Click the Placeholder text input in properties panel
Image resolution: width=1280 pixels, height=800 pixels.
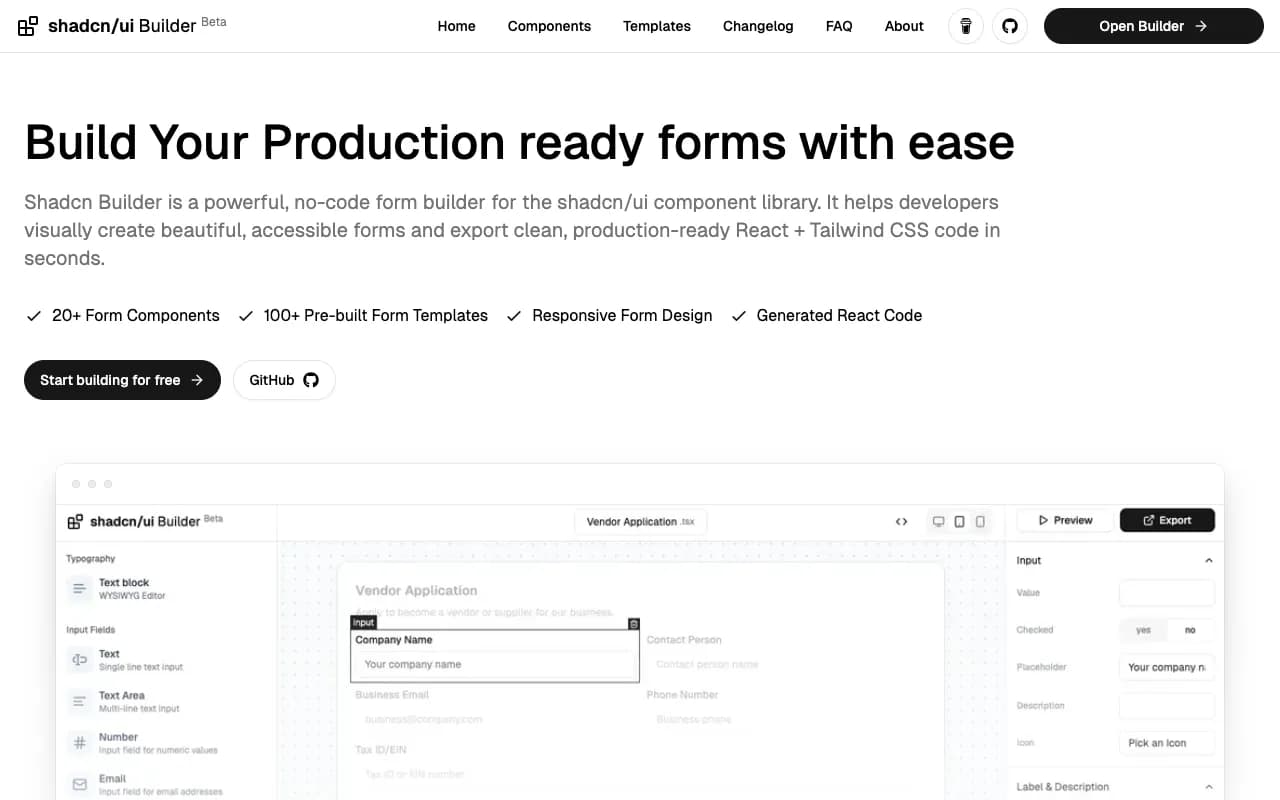1166,667
